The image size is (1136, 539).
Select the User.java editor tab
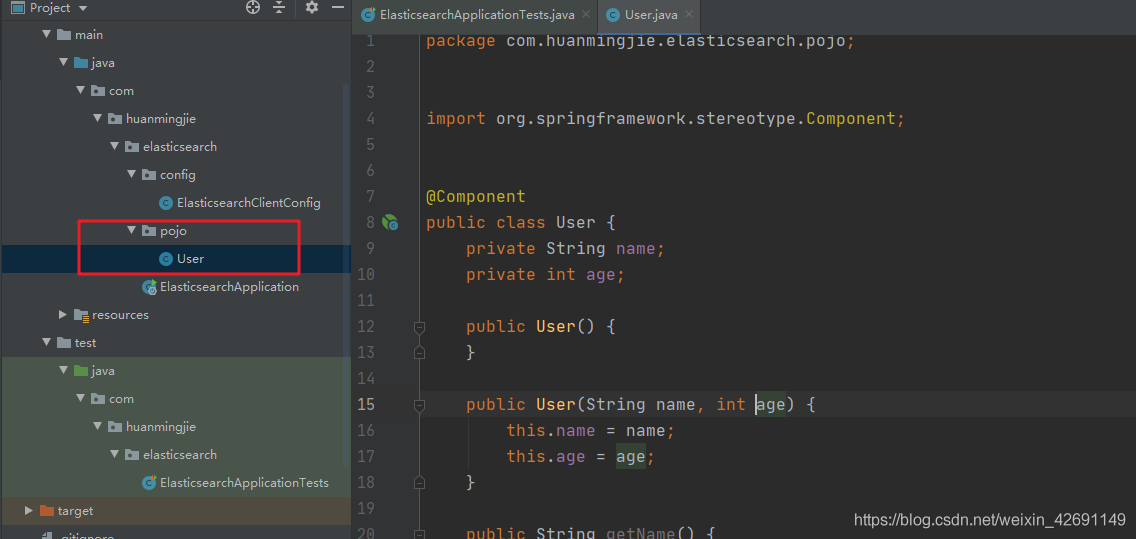651,15
